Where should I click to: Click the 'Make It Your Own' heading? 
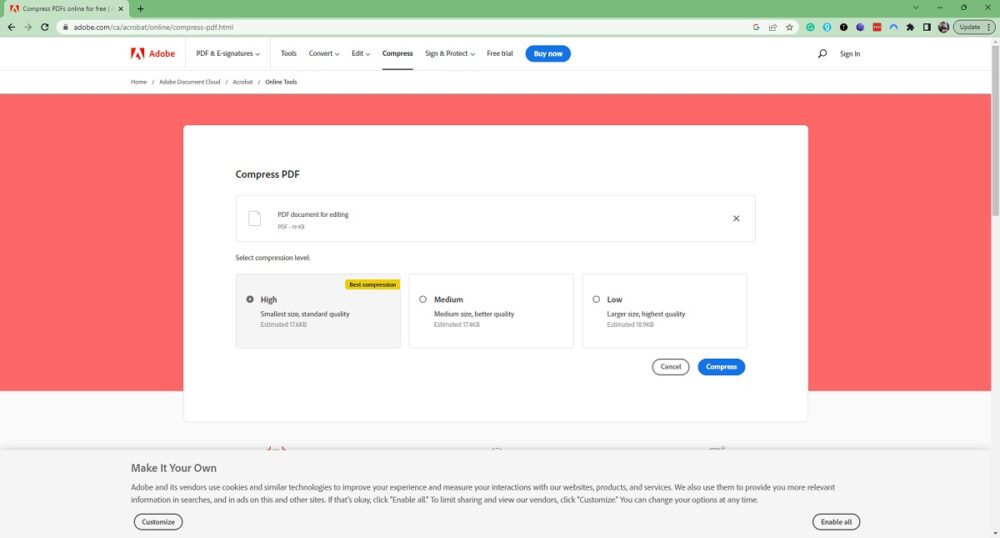coord(173,468)
